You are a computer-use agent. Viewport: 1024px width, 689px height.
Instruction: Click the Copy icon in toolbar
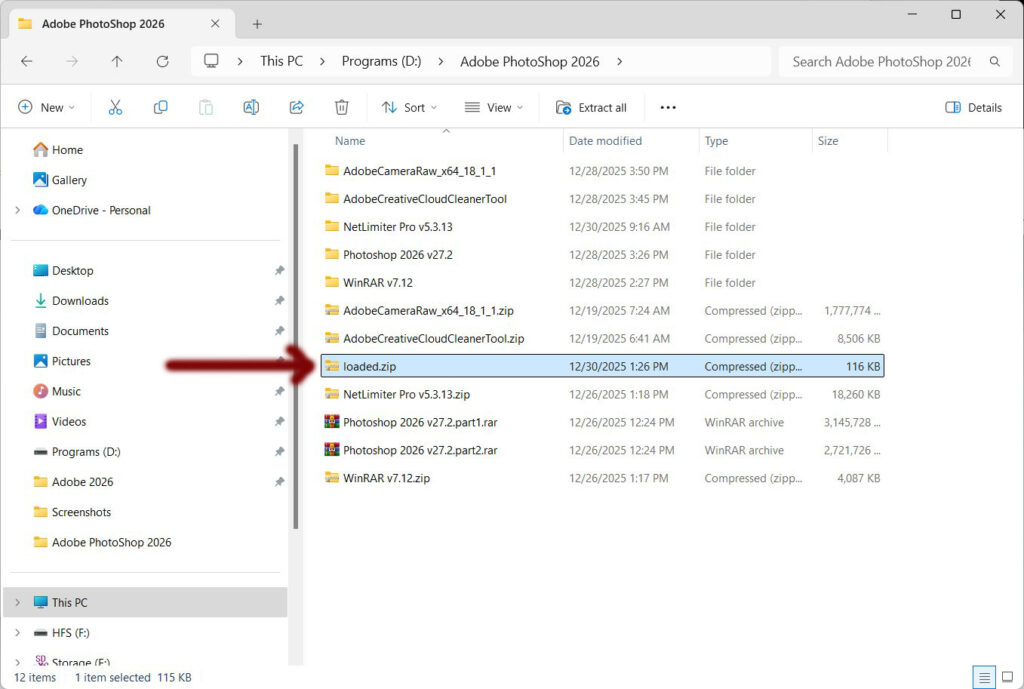click(x=160, y=107)
